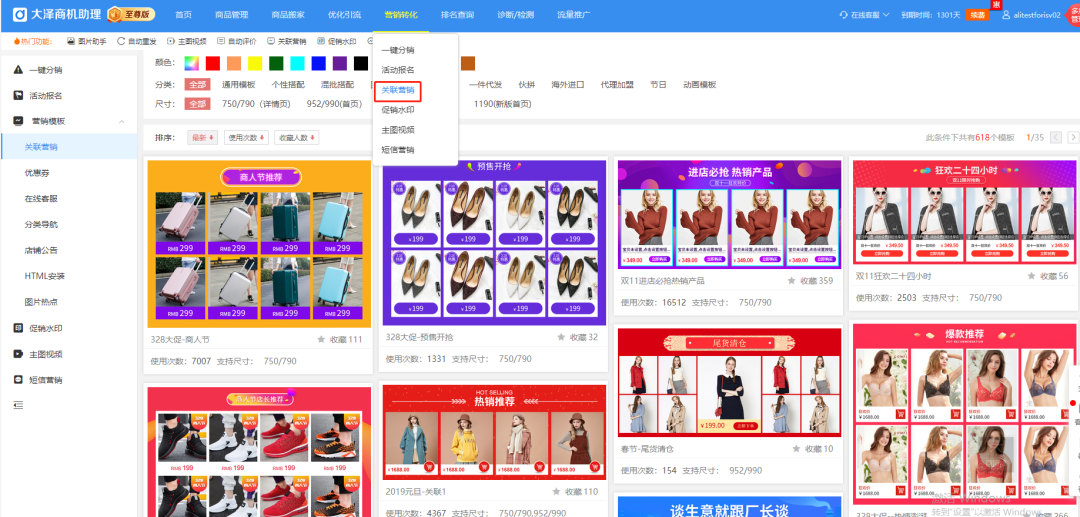Open 自动评价 from the hot functions bar
This screenshot has width=1080, height=517.
(237, 41)
